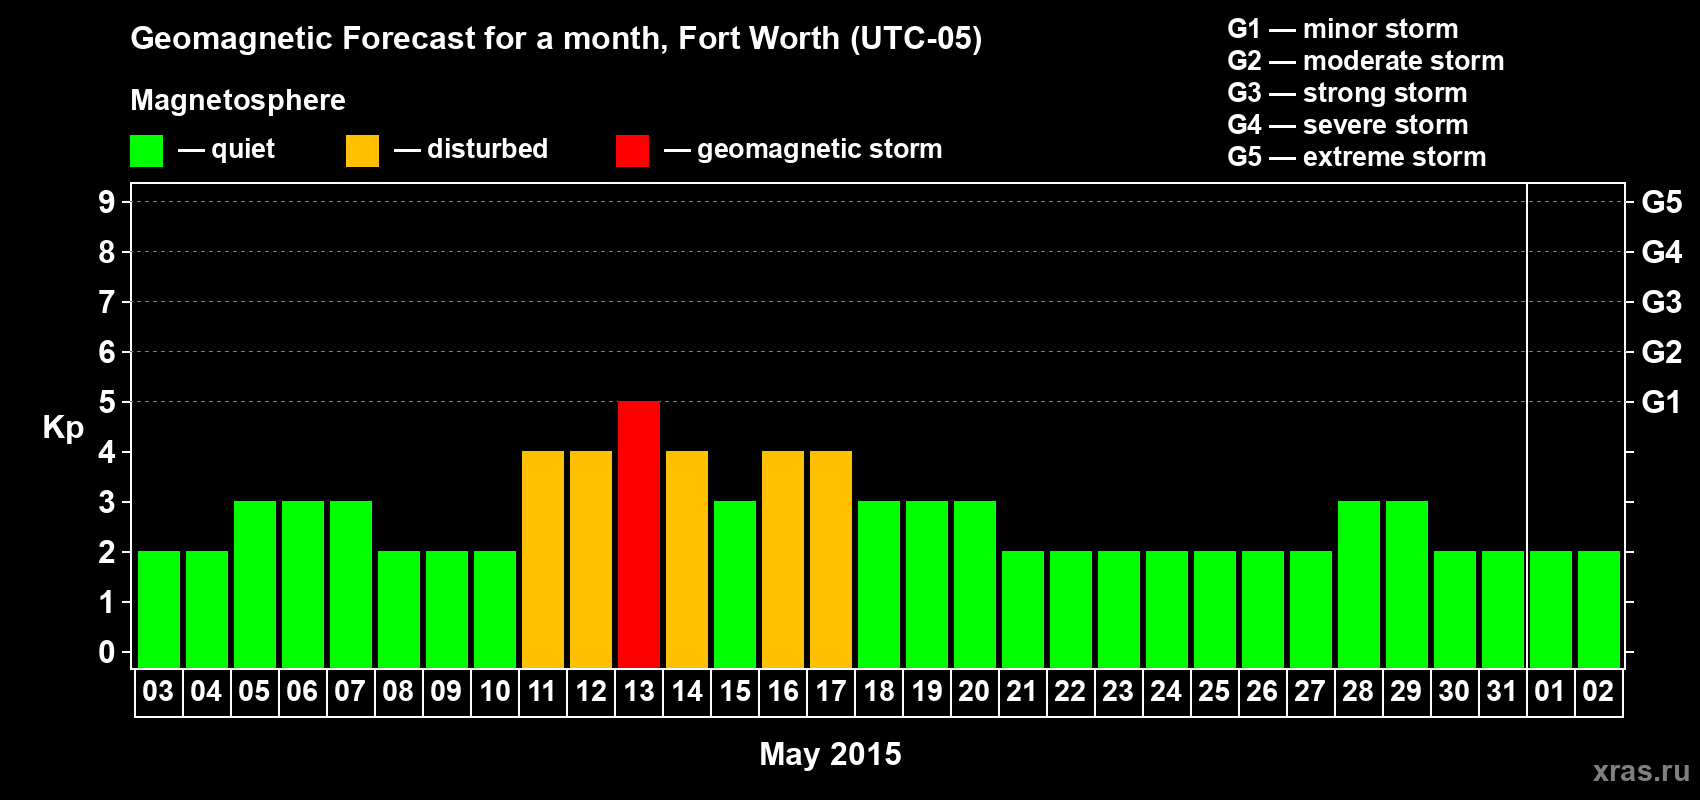Select the green bar for day 28
This screenshot has height=800, width=1700.
click(1359, 584)
